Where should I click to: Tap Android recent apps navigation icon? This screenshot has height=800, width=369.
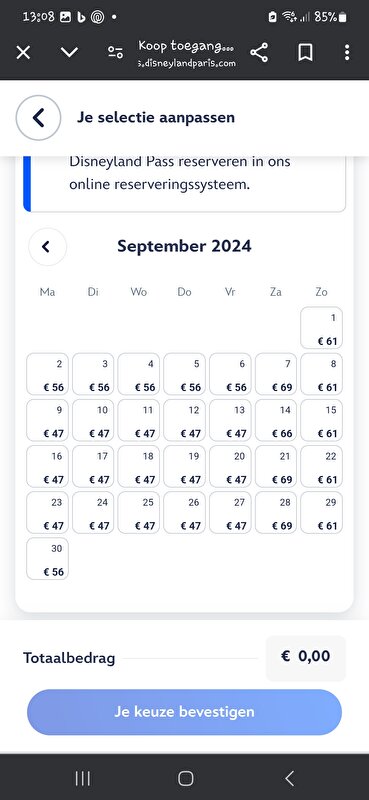pyautogui.click(x=83, y=778)
